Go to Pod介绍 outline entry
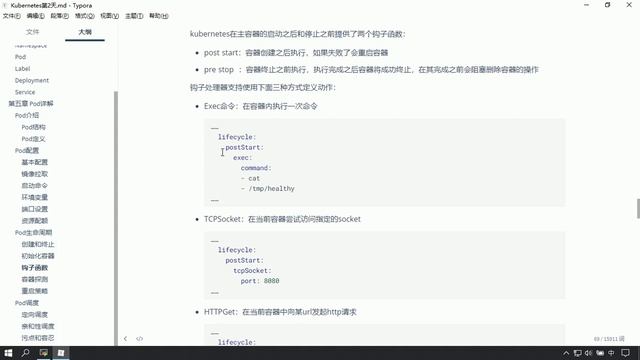 click(x=27, y=116)
